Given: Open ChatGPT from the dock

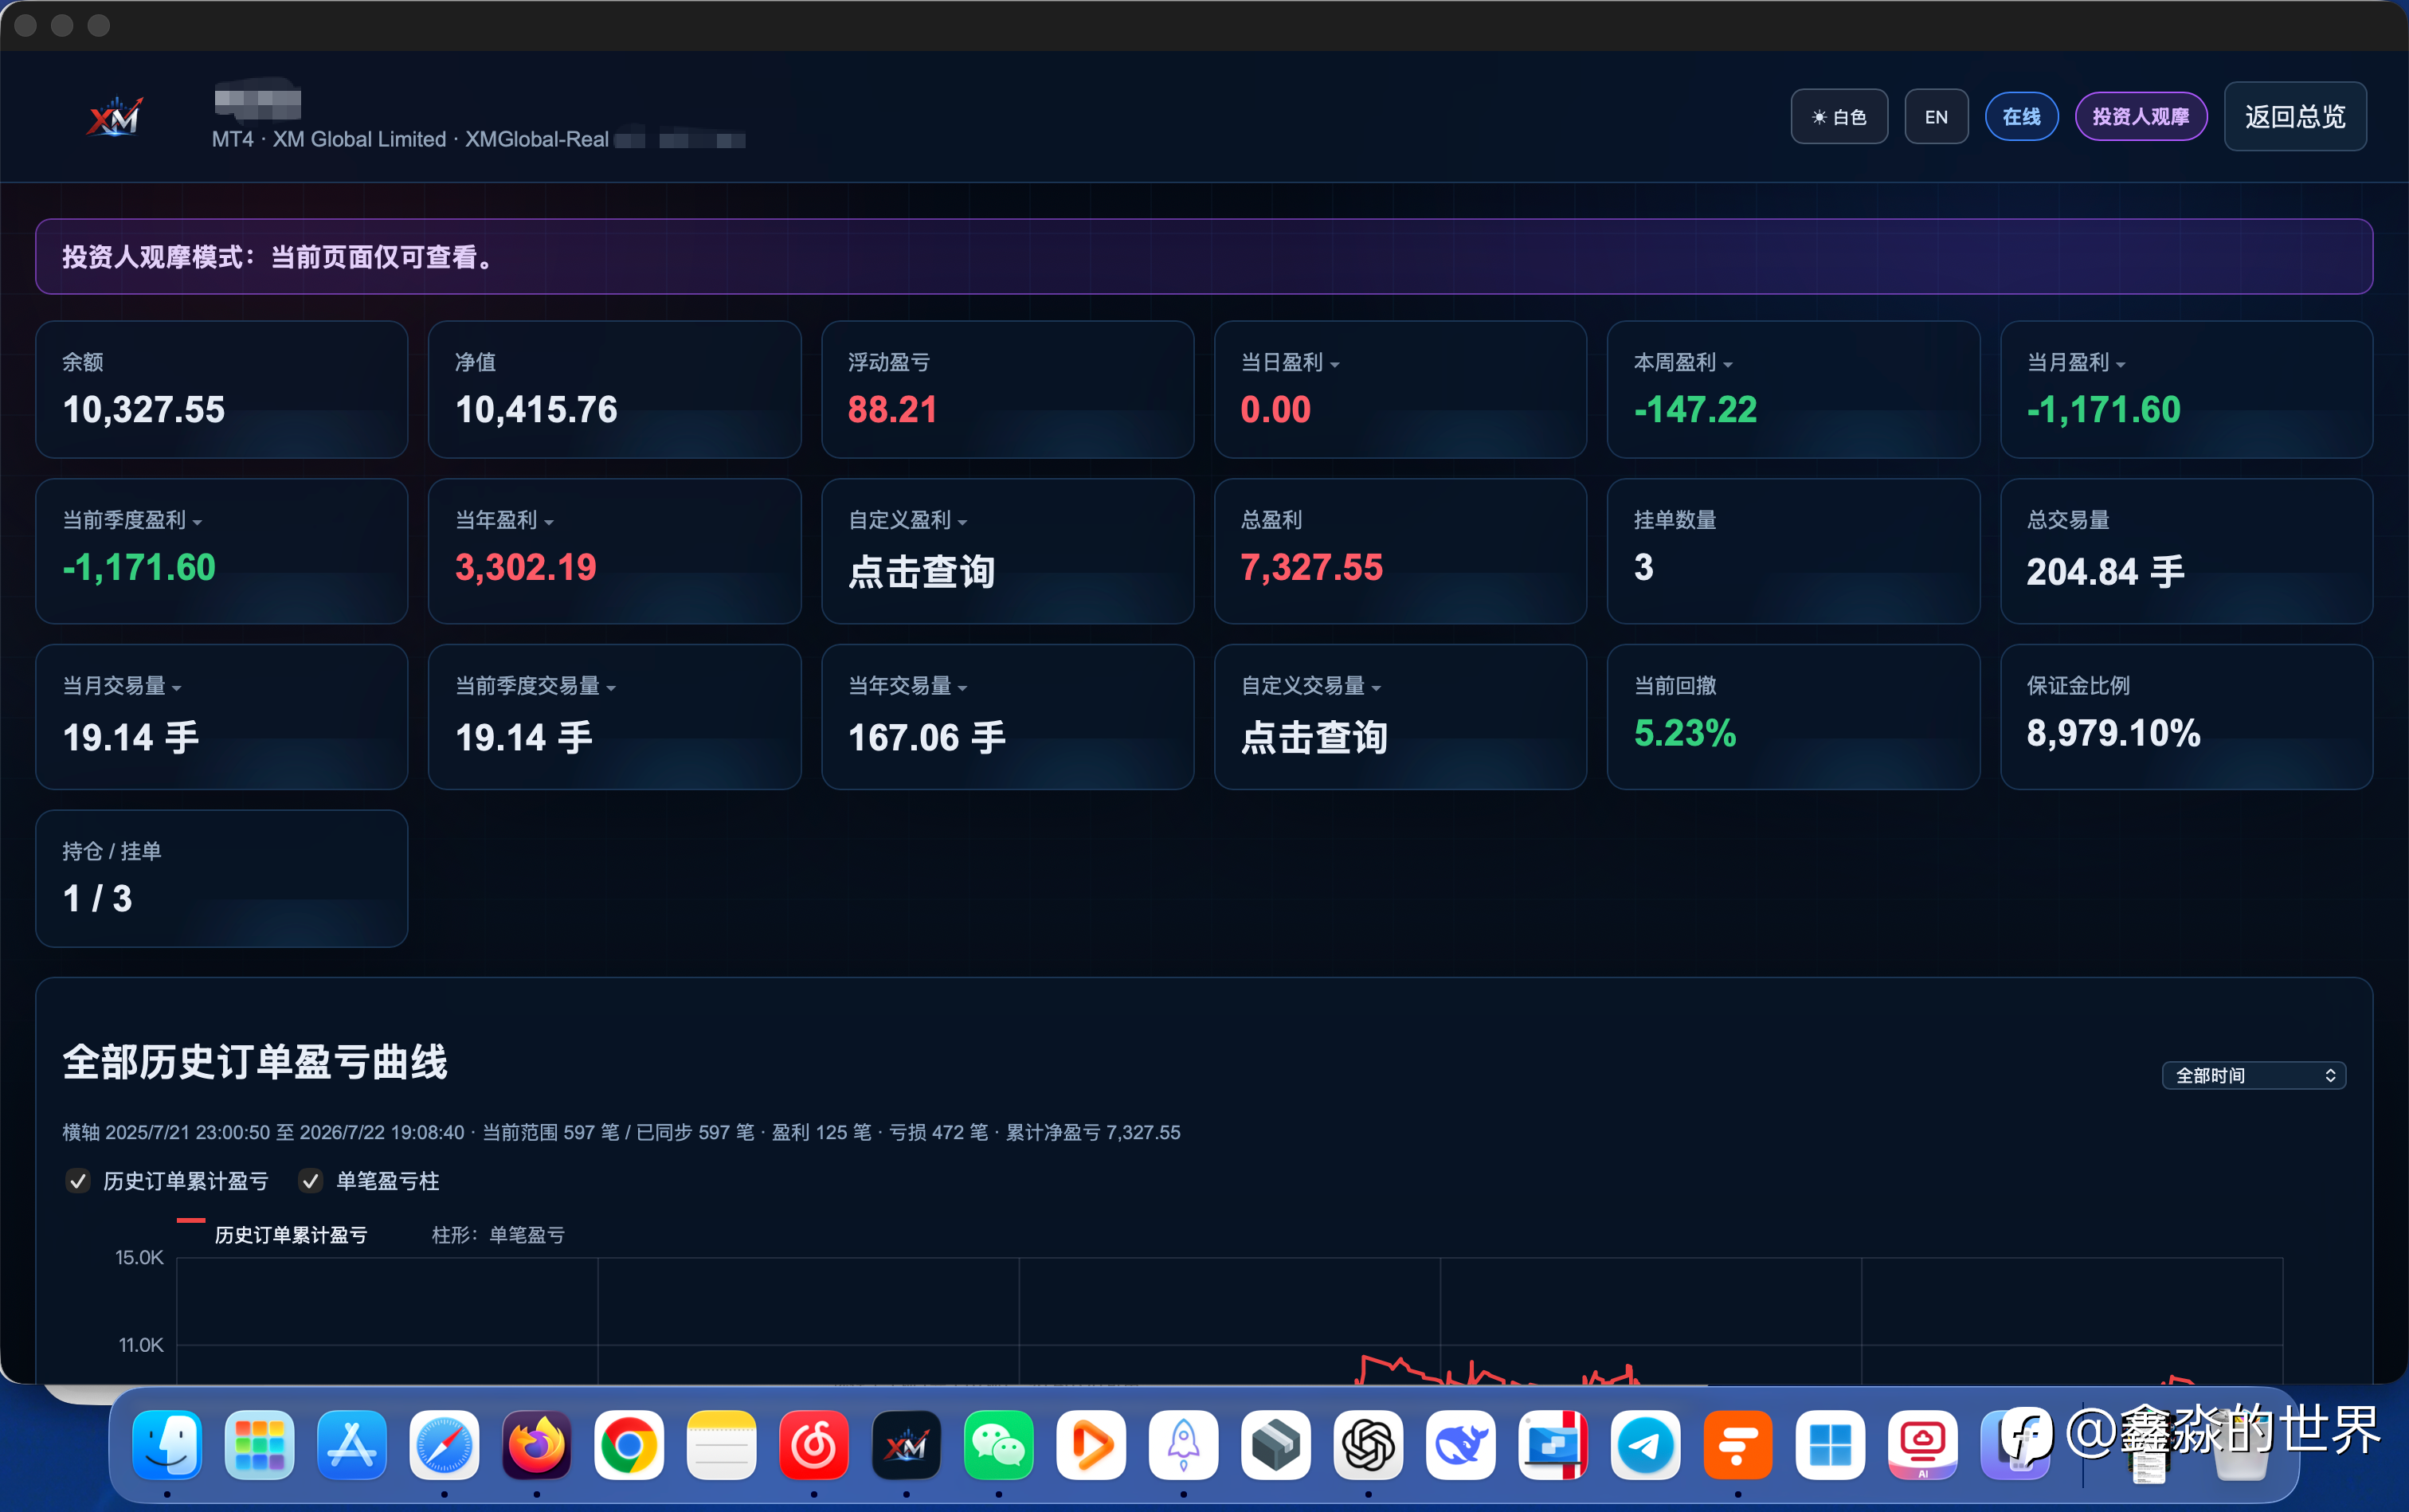Looking at the screenshot, I should [1368, 1444].
